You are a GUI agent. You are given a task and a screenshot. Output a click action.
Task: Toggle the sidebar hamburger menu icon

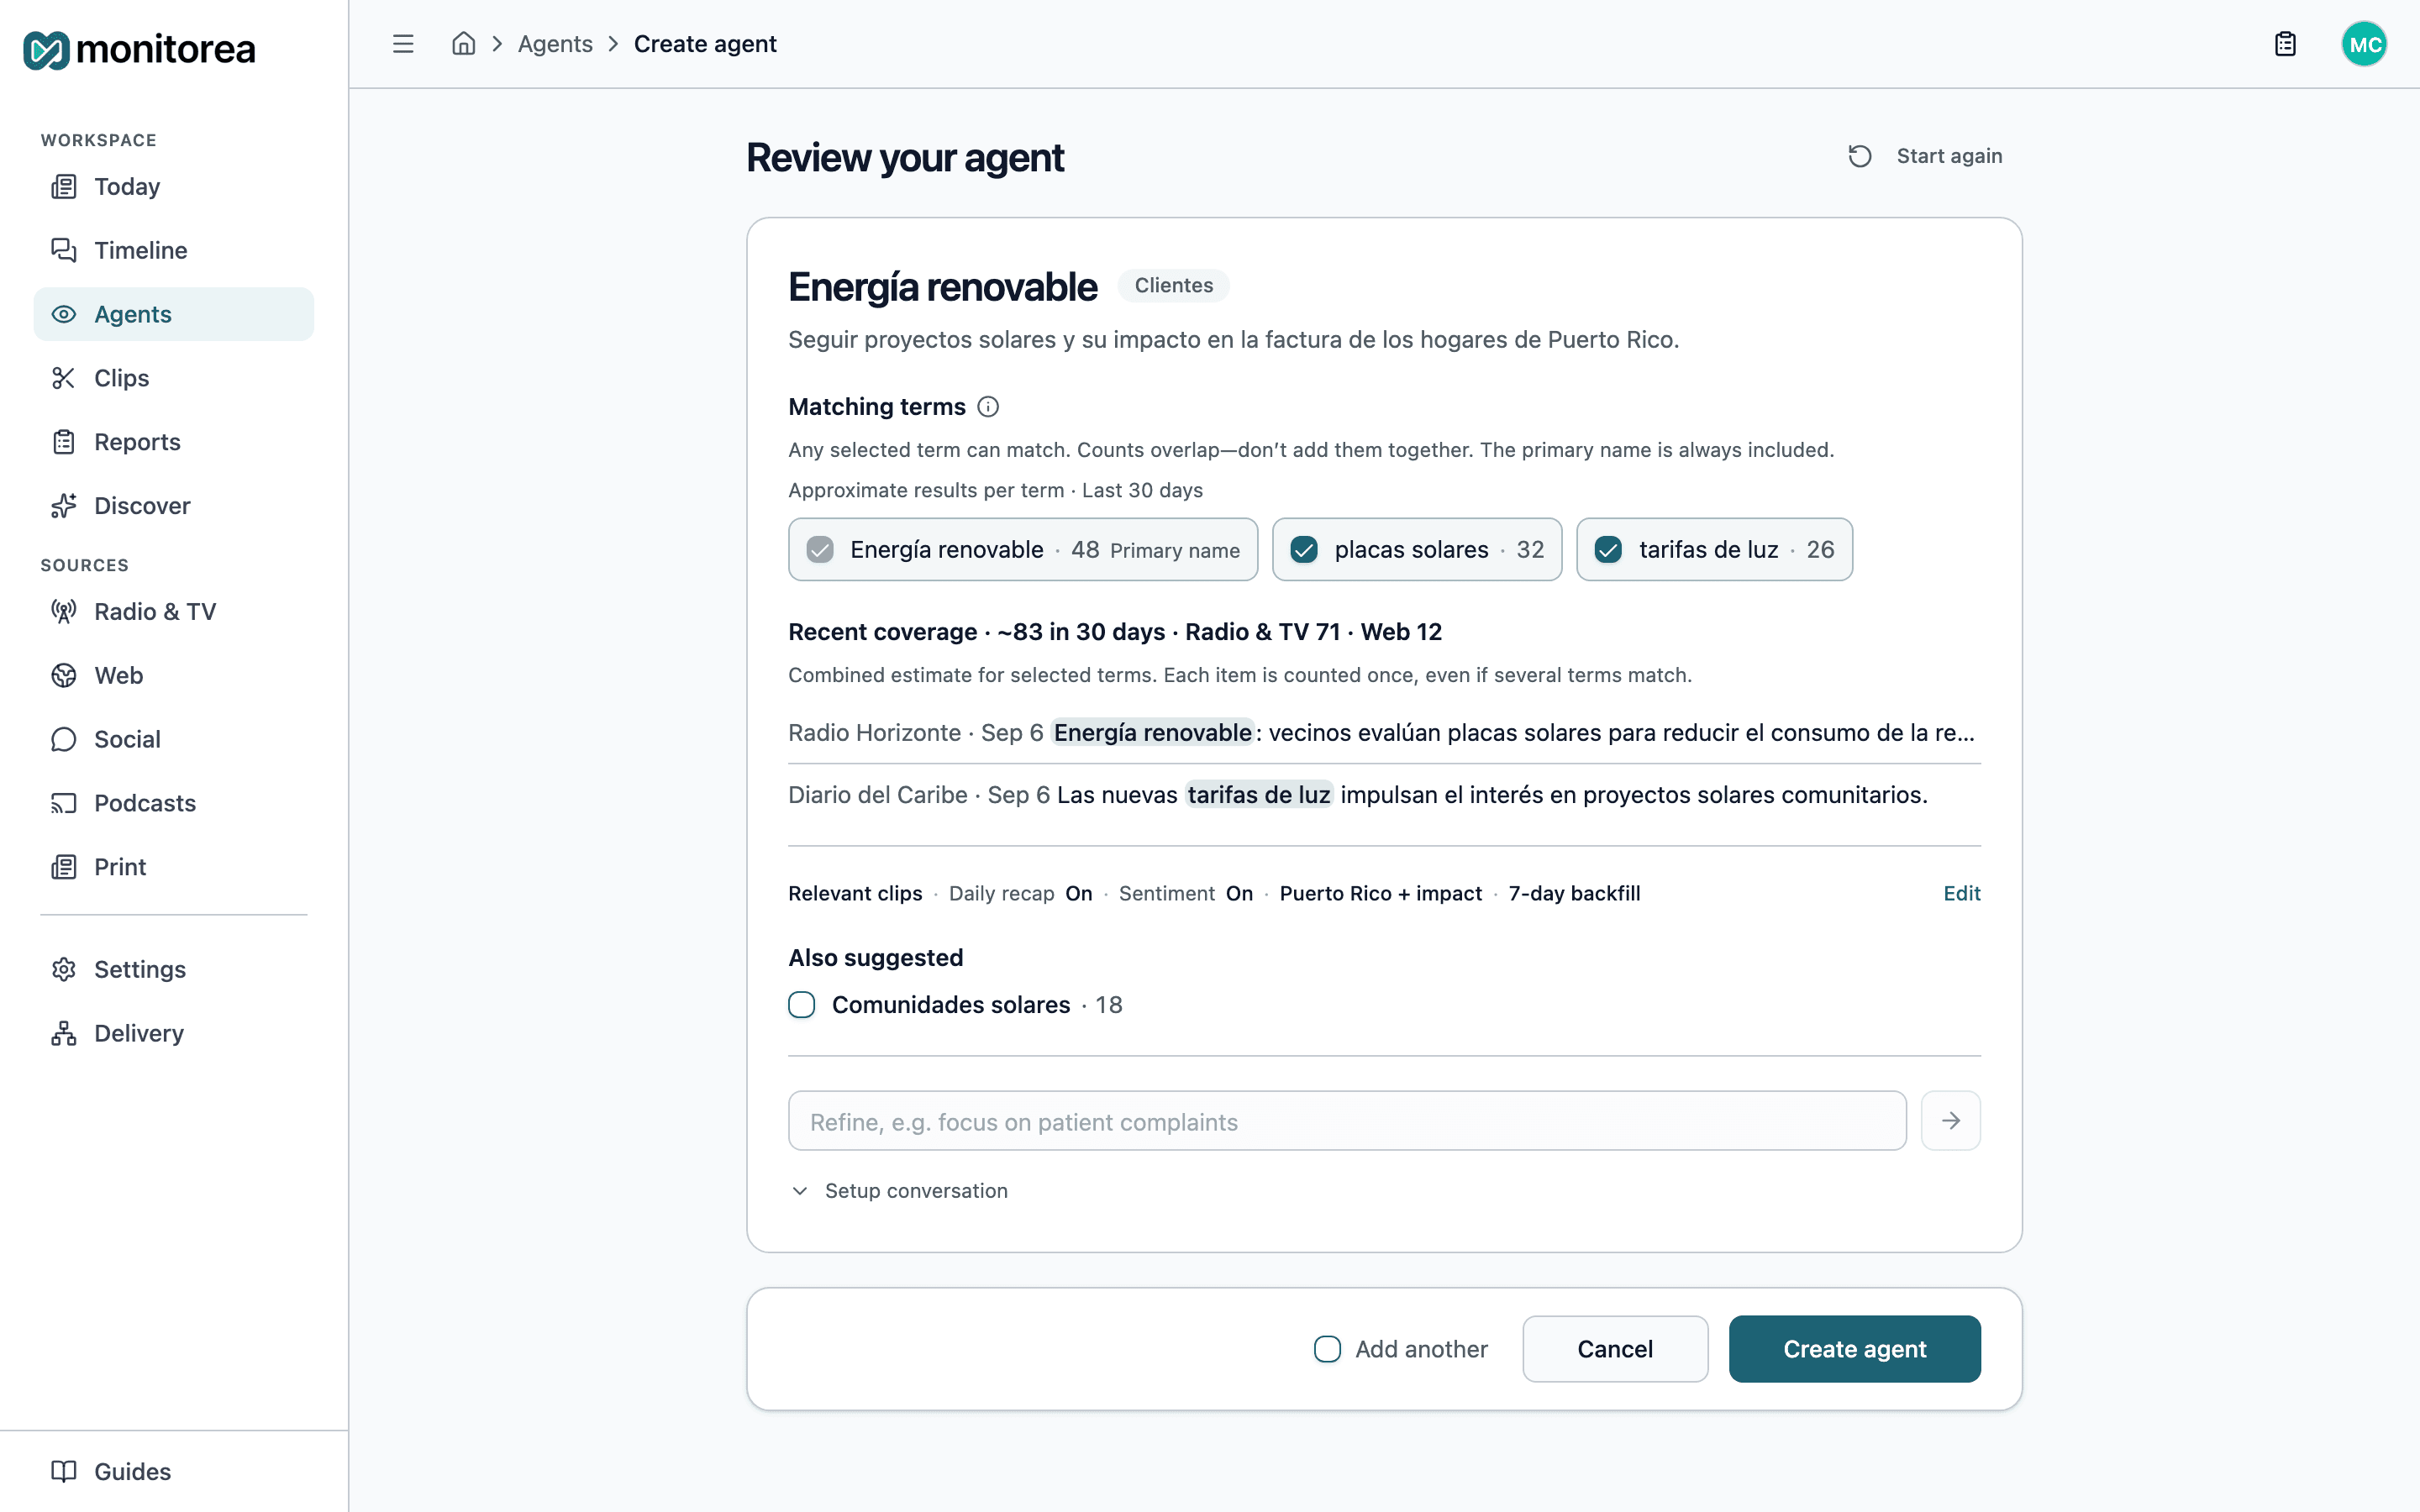coord(403,44)
